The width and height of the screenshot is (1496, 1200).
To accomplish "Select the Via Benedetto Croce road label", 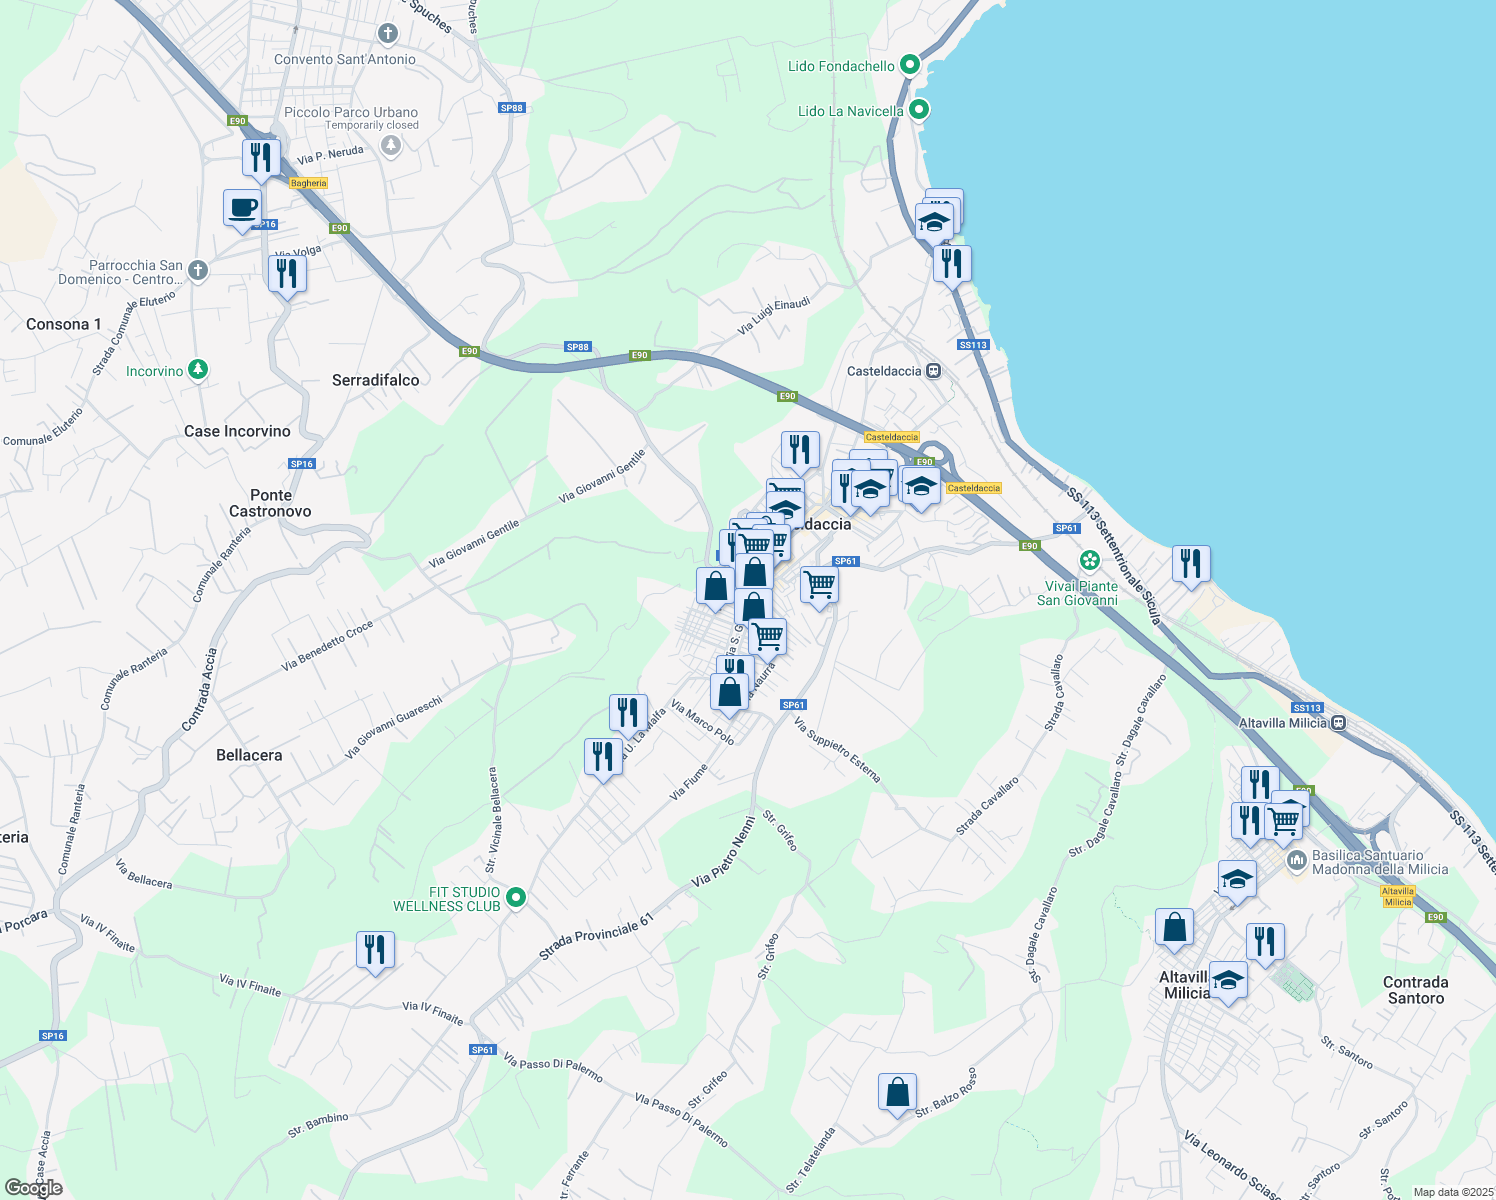I will (327, 645).
